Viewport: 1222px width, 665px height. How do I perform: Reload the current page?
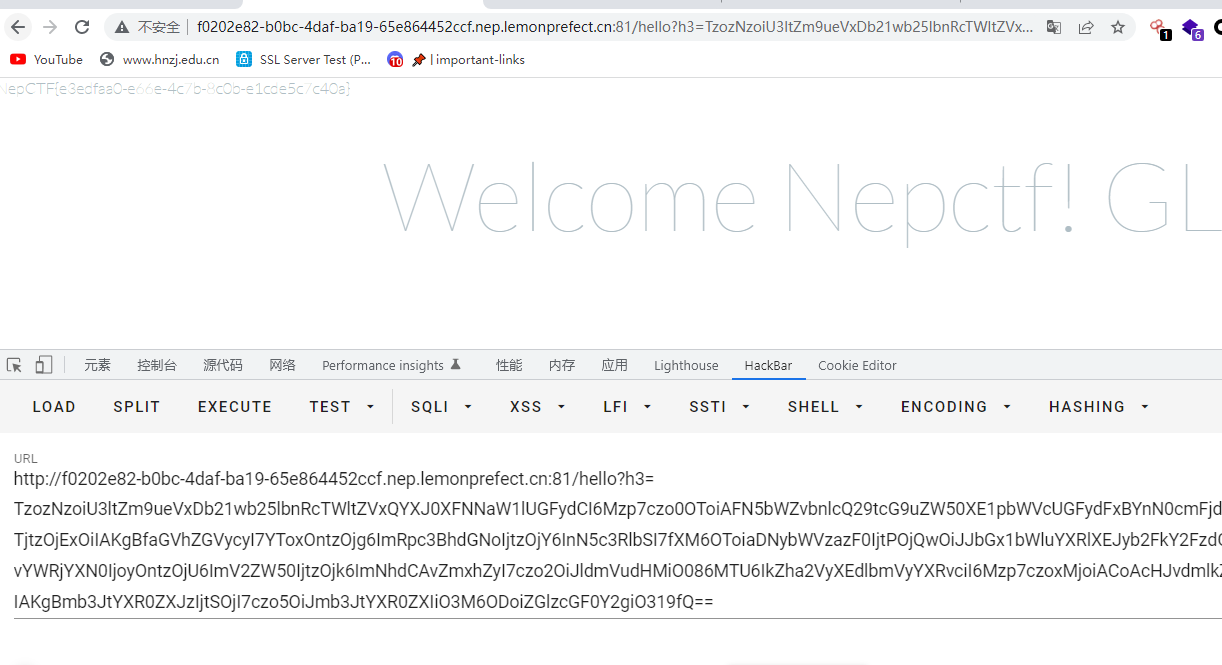point(82,27)
